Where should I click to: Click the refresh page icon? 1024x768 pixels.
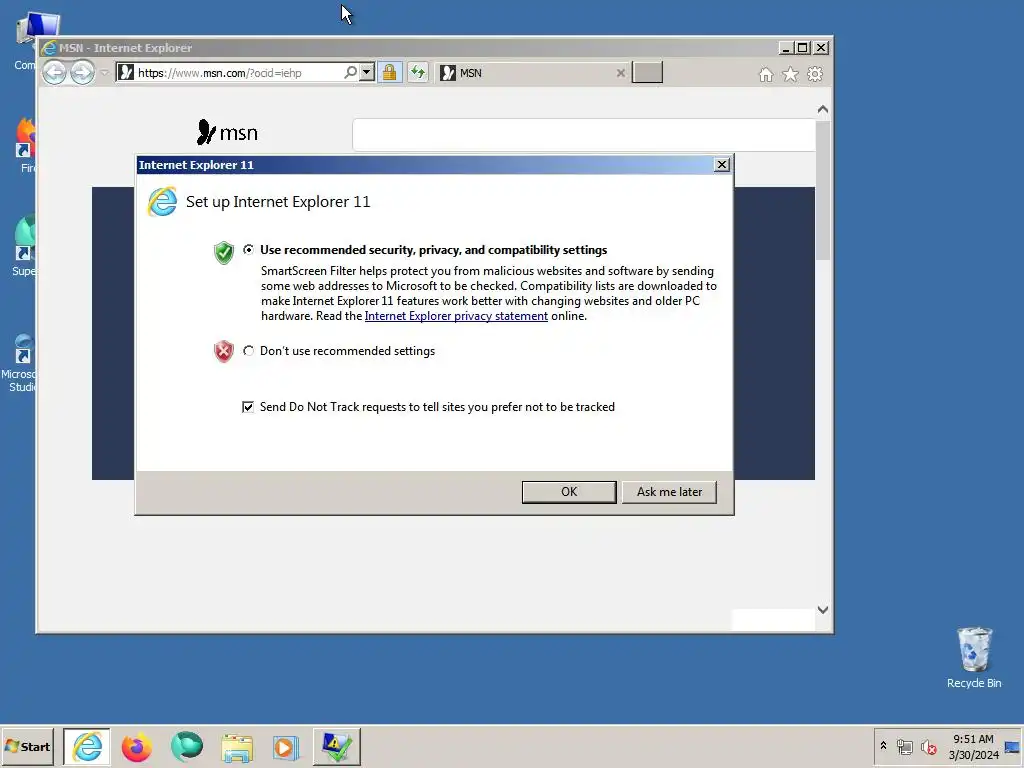(418, 72)
